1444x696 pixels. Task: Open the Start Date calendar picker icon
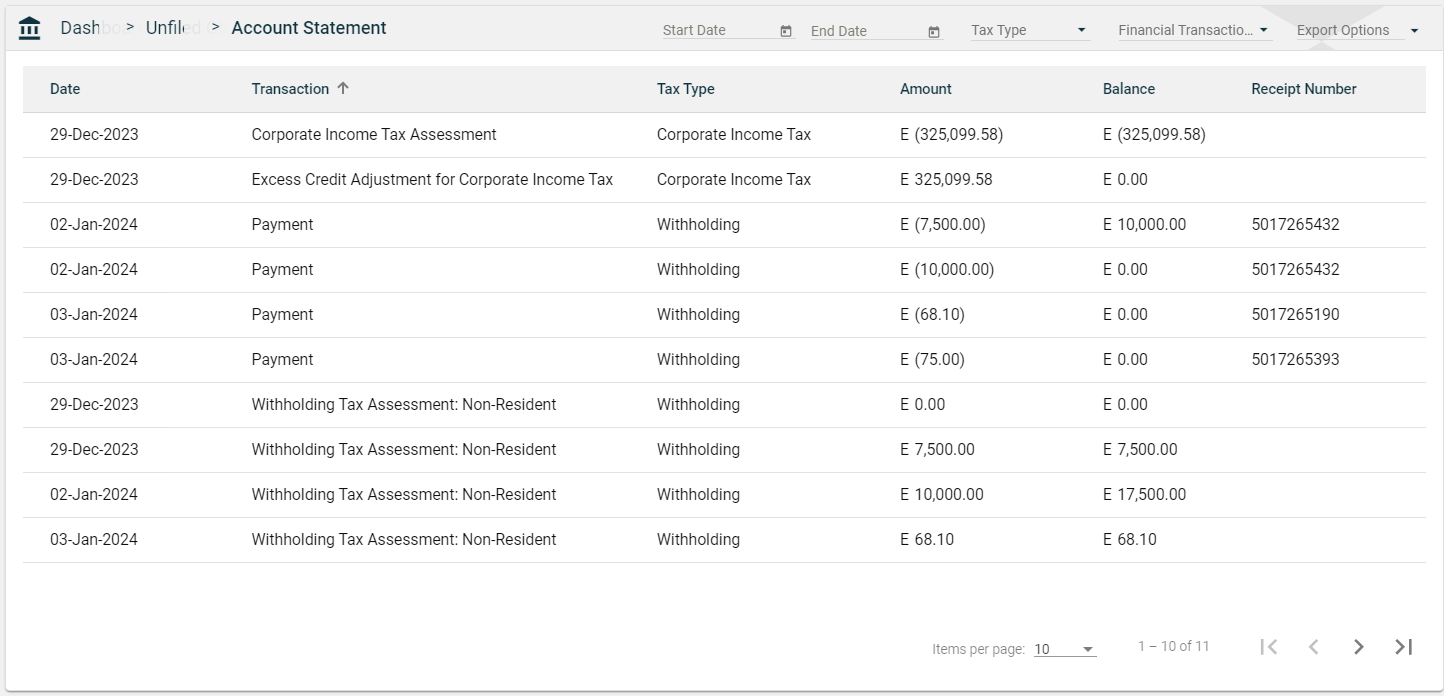point(786,31)
